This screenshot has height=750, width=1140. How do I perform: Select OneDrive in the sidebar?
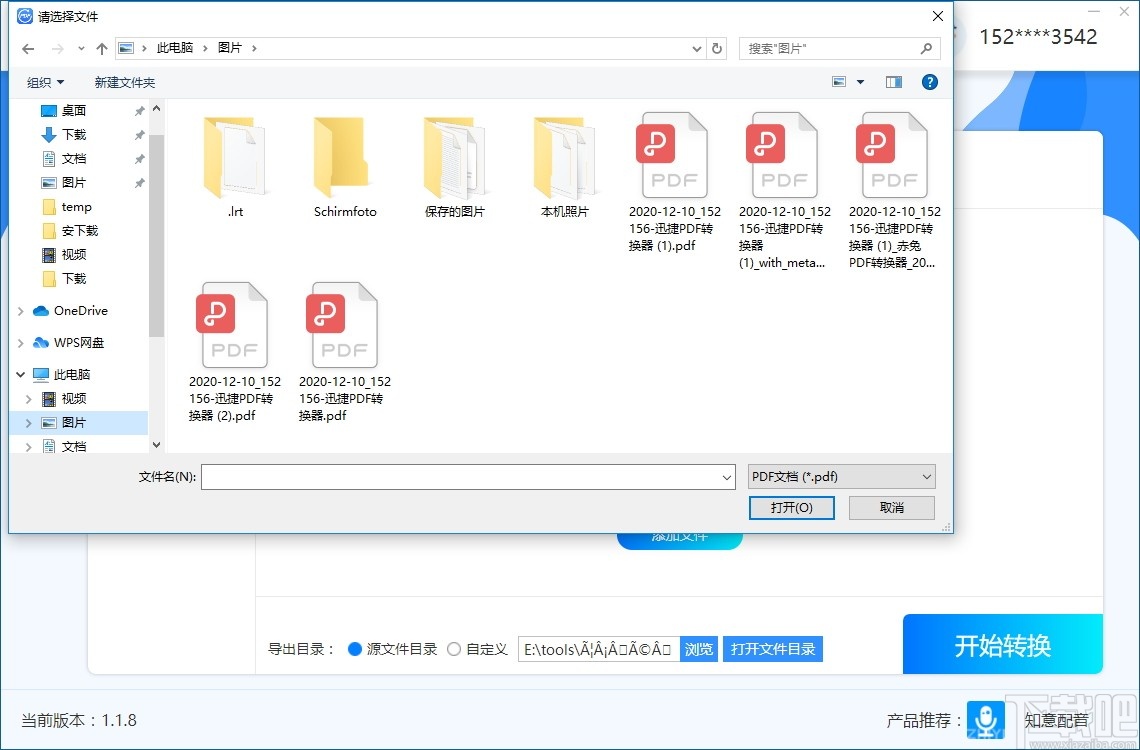coord(78,311)
